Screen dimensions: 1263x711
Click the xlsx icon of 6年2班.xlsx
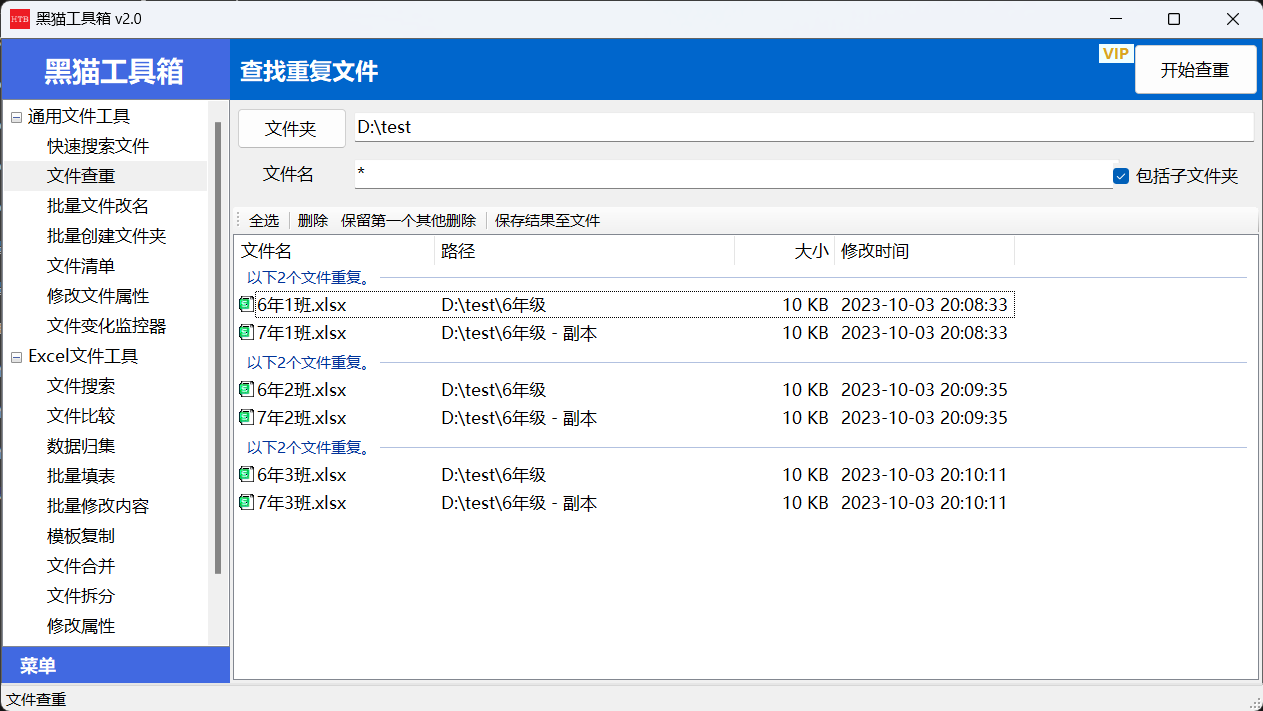pyautogui.click(x=246, y=389)
